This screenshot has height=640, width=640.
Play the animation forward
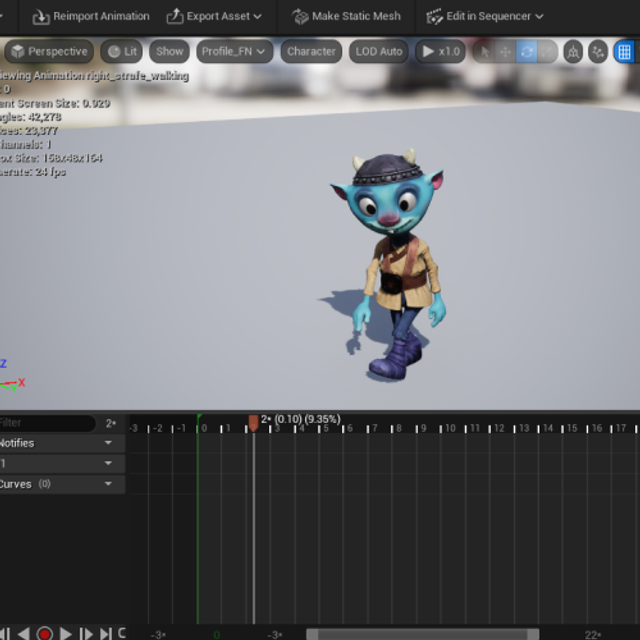(x=65, y=633)
